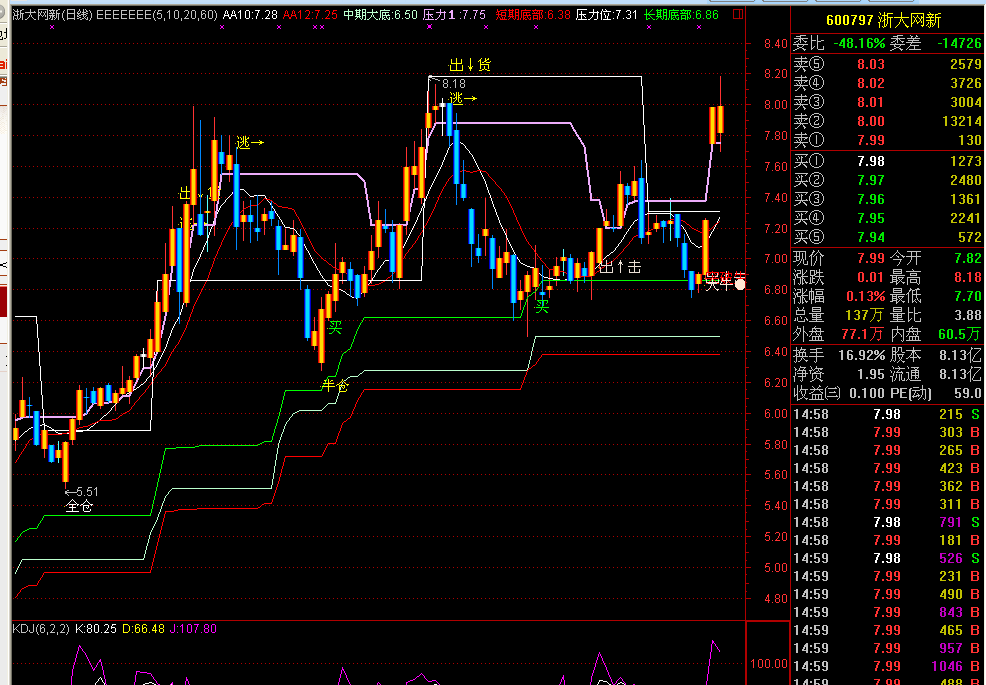Click the 5.51 low price annotation
The width and height of the screenshot is (986, 685).
click(82, 491)
